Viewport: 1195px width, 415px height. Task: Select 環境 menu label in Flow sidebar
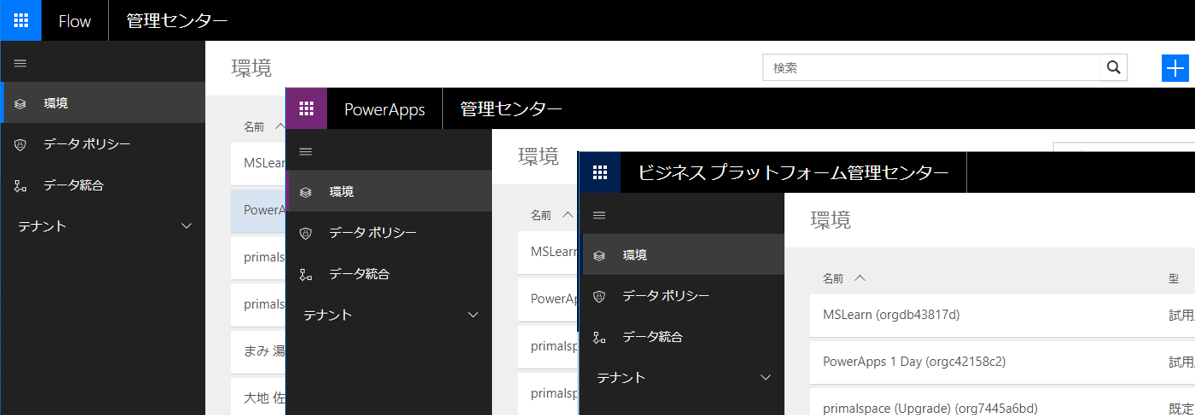coord(56,104)
